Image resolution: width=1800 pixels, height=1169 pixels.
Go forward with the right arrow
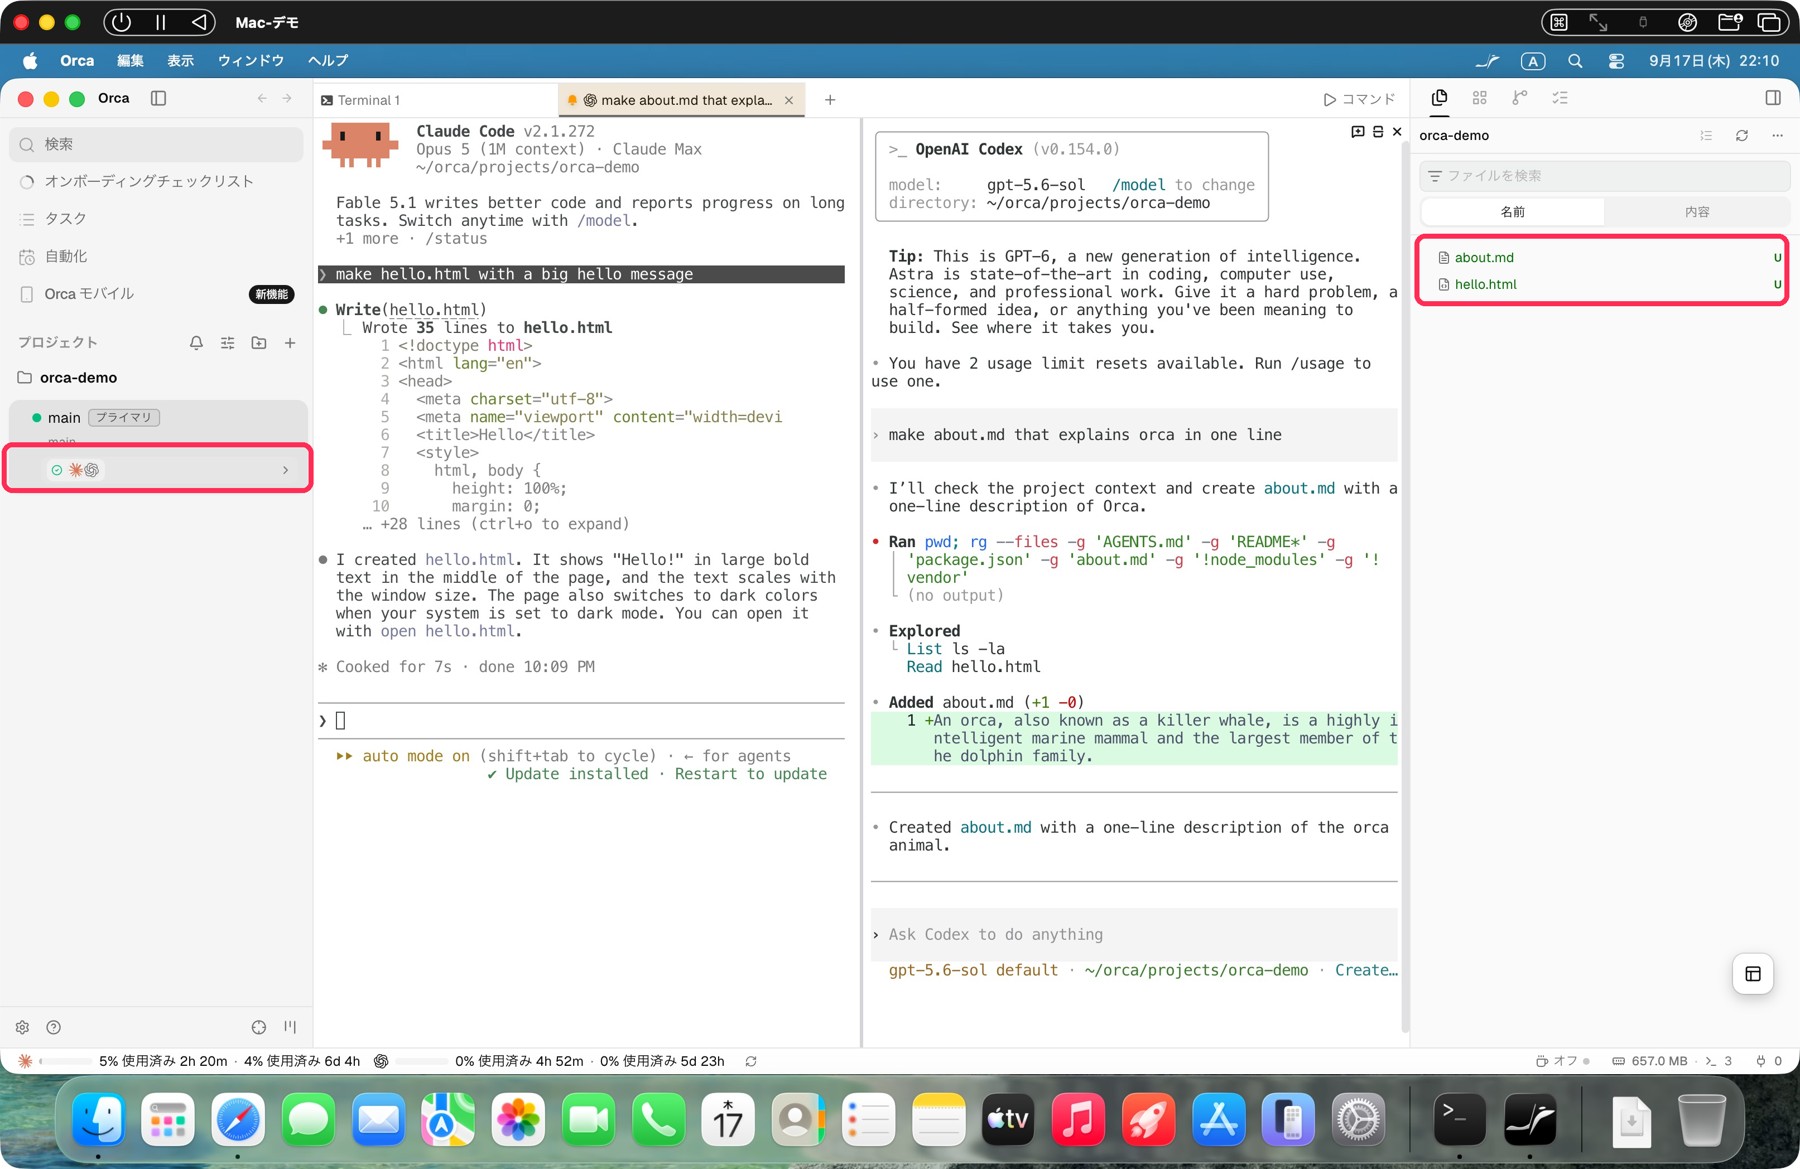tap(287, 98)
